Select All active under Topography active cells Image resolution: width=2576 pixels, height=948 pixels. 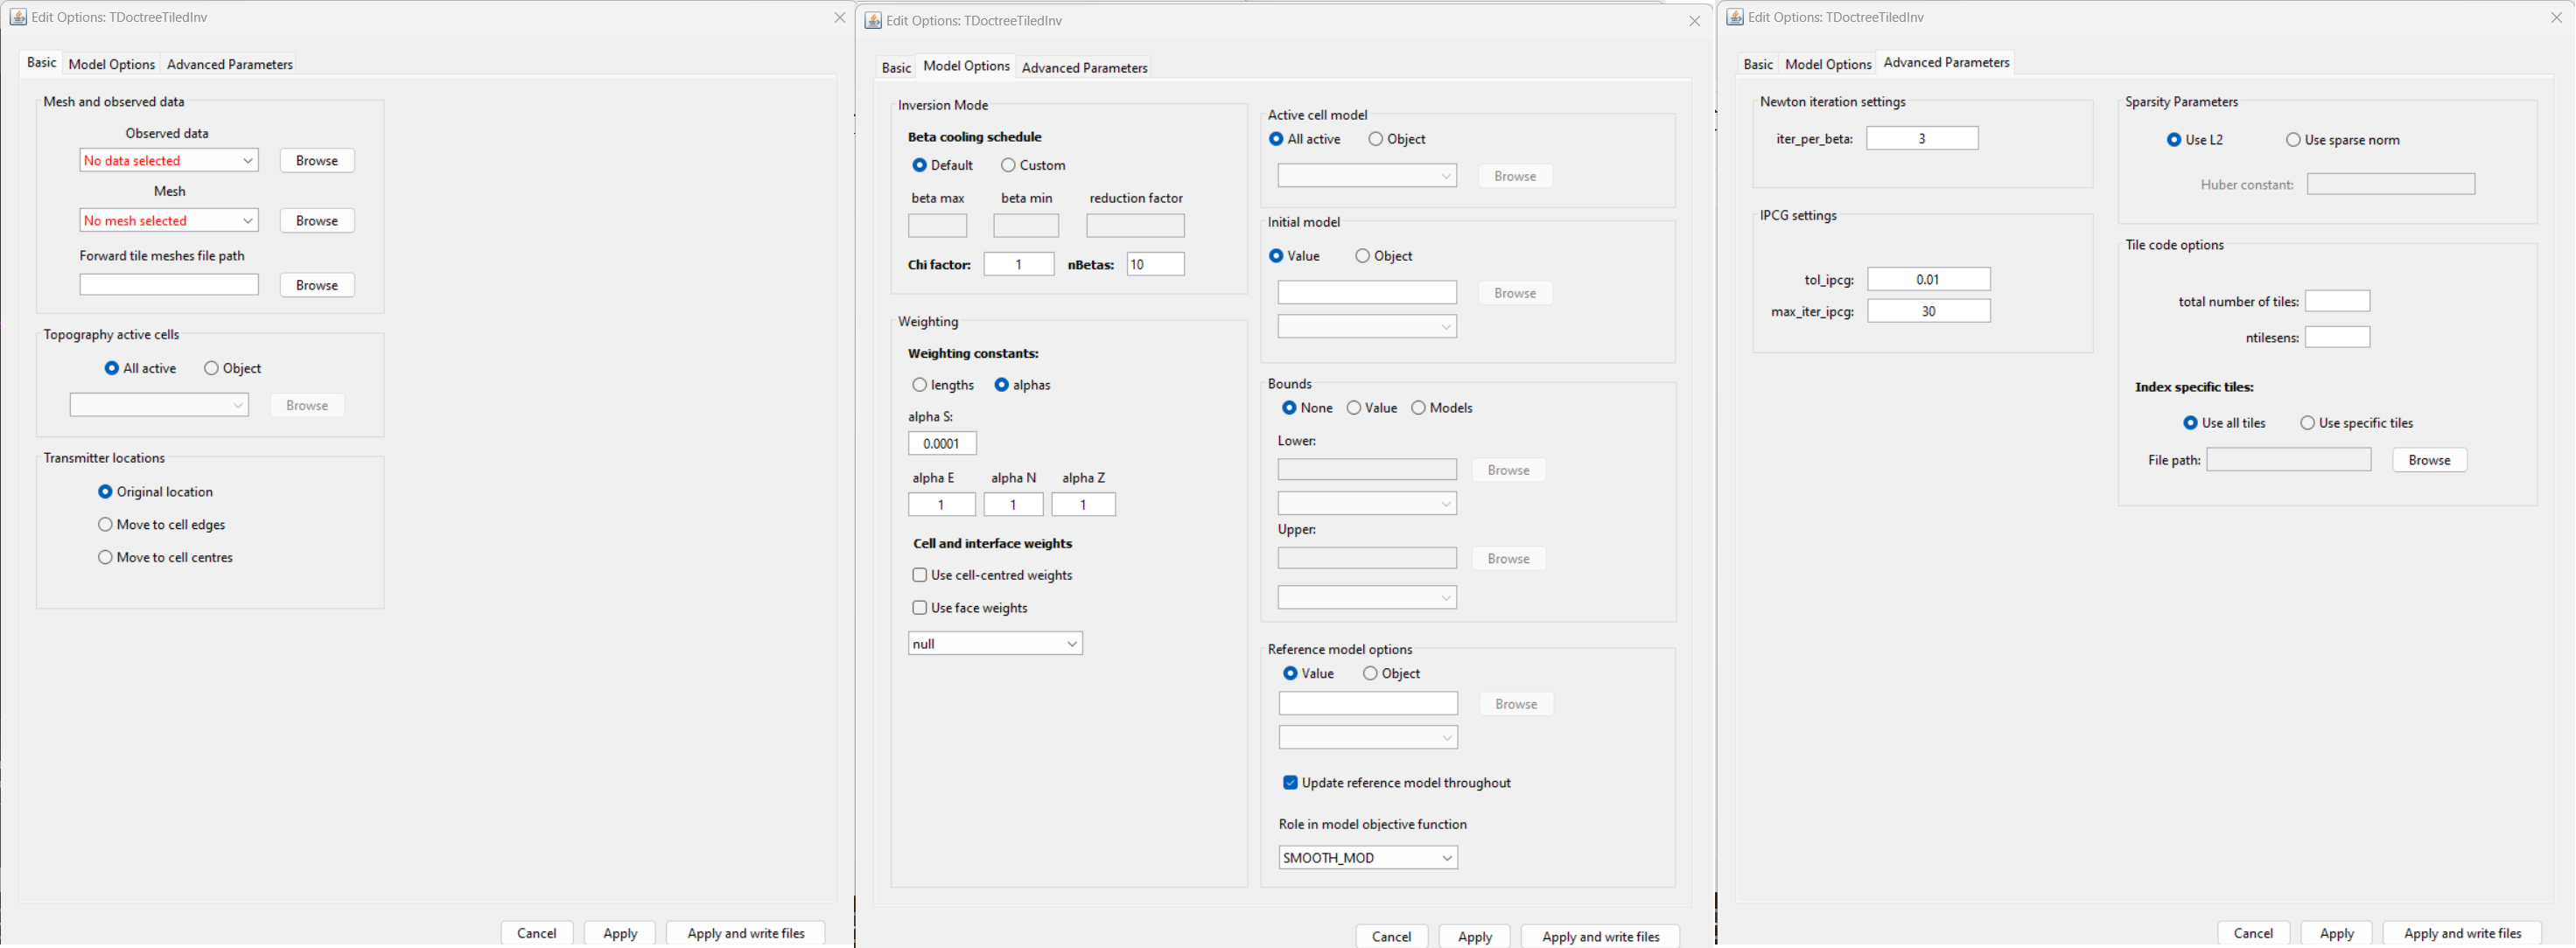(x=141, y=368)
